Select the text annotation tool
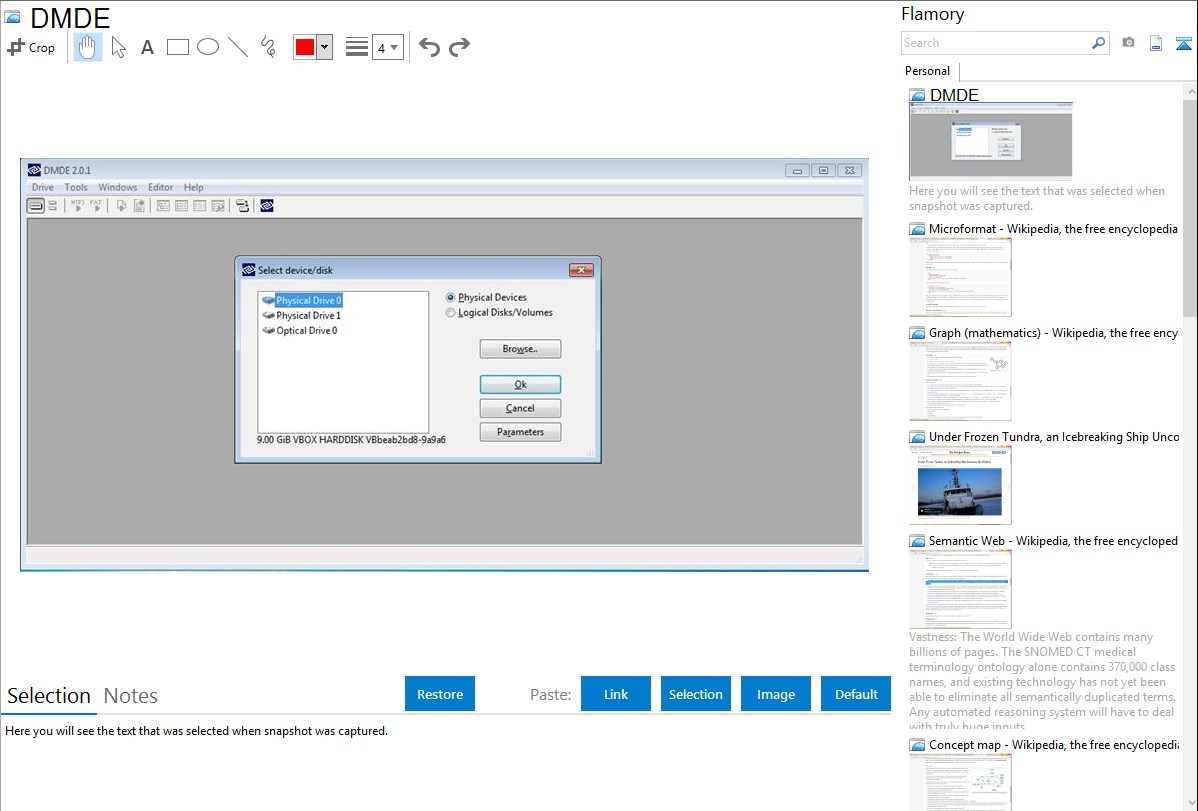The height and width of the screenshot is (811, 1198). tap(147, 47)
